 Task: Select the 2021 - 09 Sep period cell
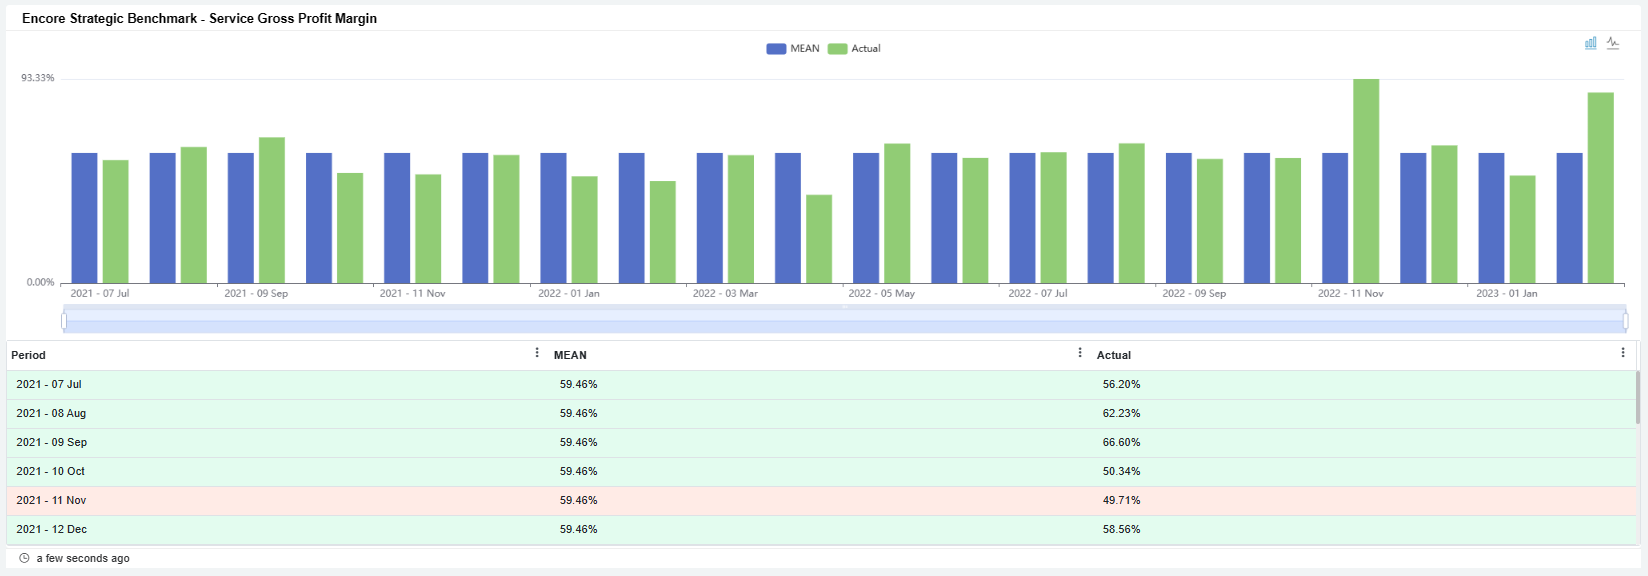52,442
